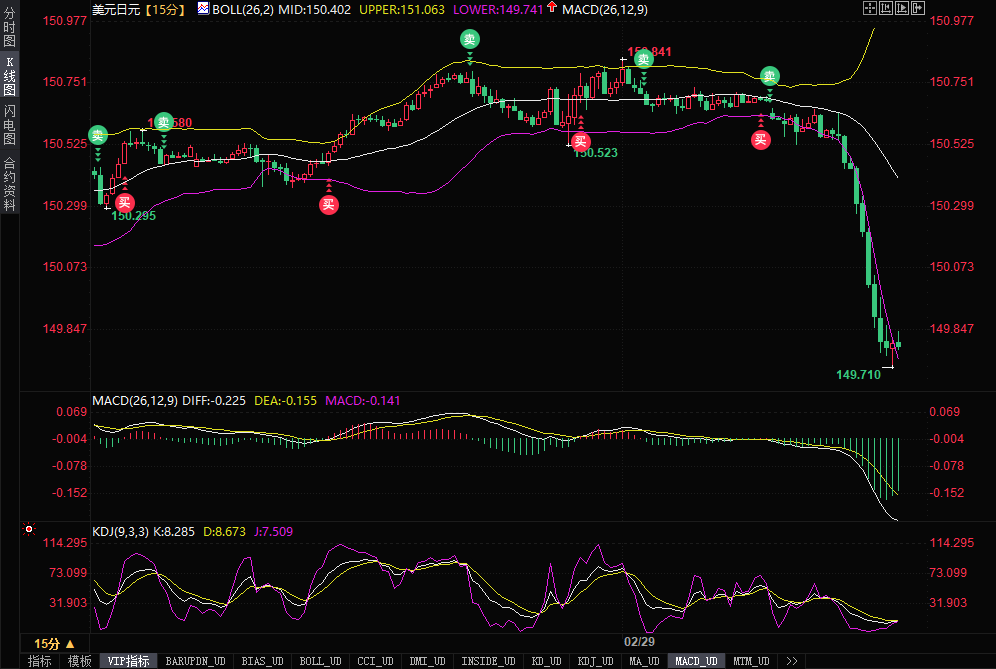The image size is (996, 669).
Task: Click the 模板 button at bottom left
Action: pyautogui.click(x=79, y=661)
